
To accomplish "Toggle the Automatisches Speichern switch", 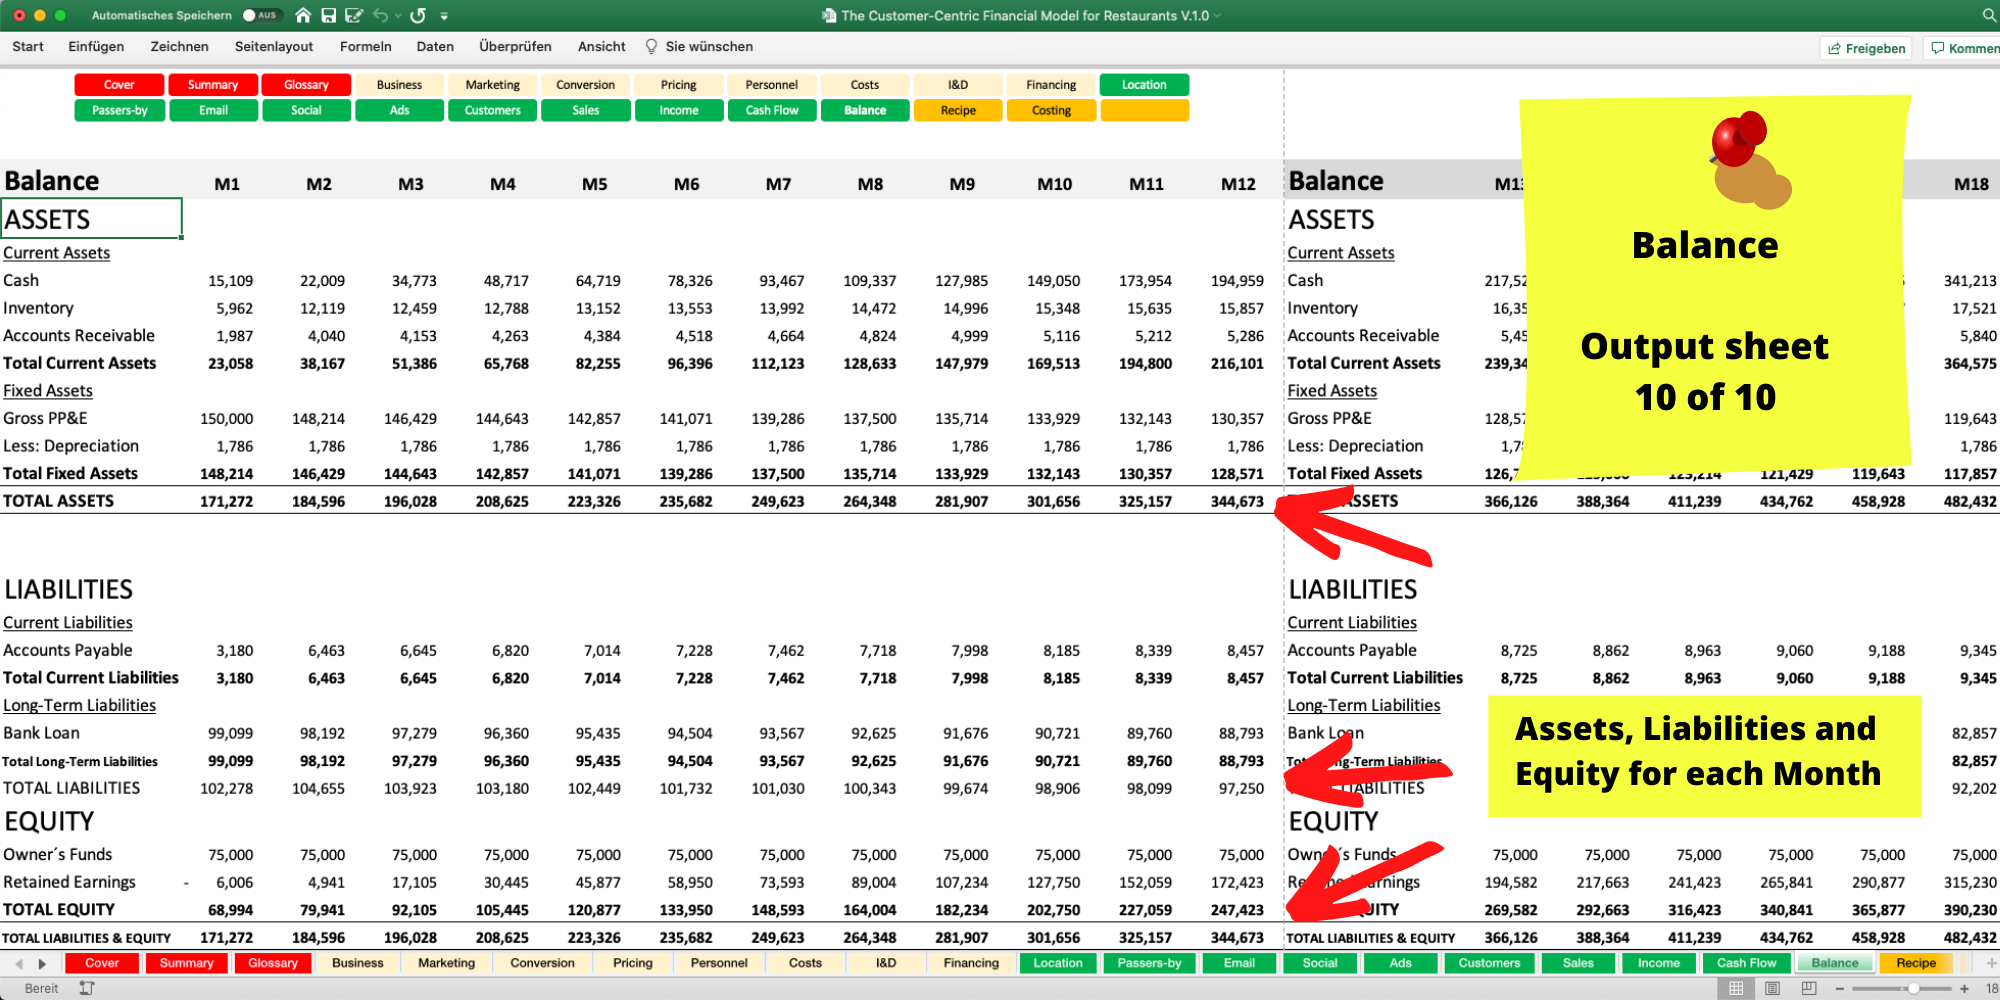I will (x=262, y=15).
